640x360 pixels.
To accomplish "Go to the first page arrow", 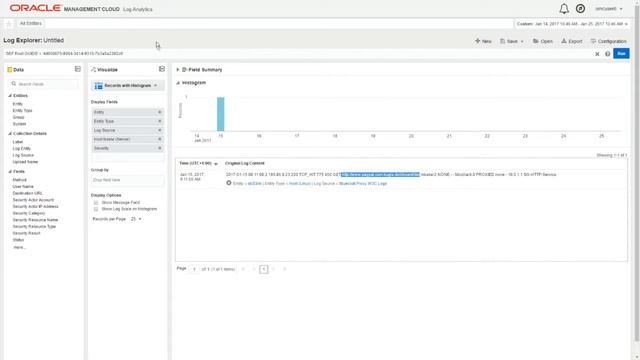I will [x=243, y=269].
